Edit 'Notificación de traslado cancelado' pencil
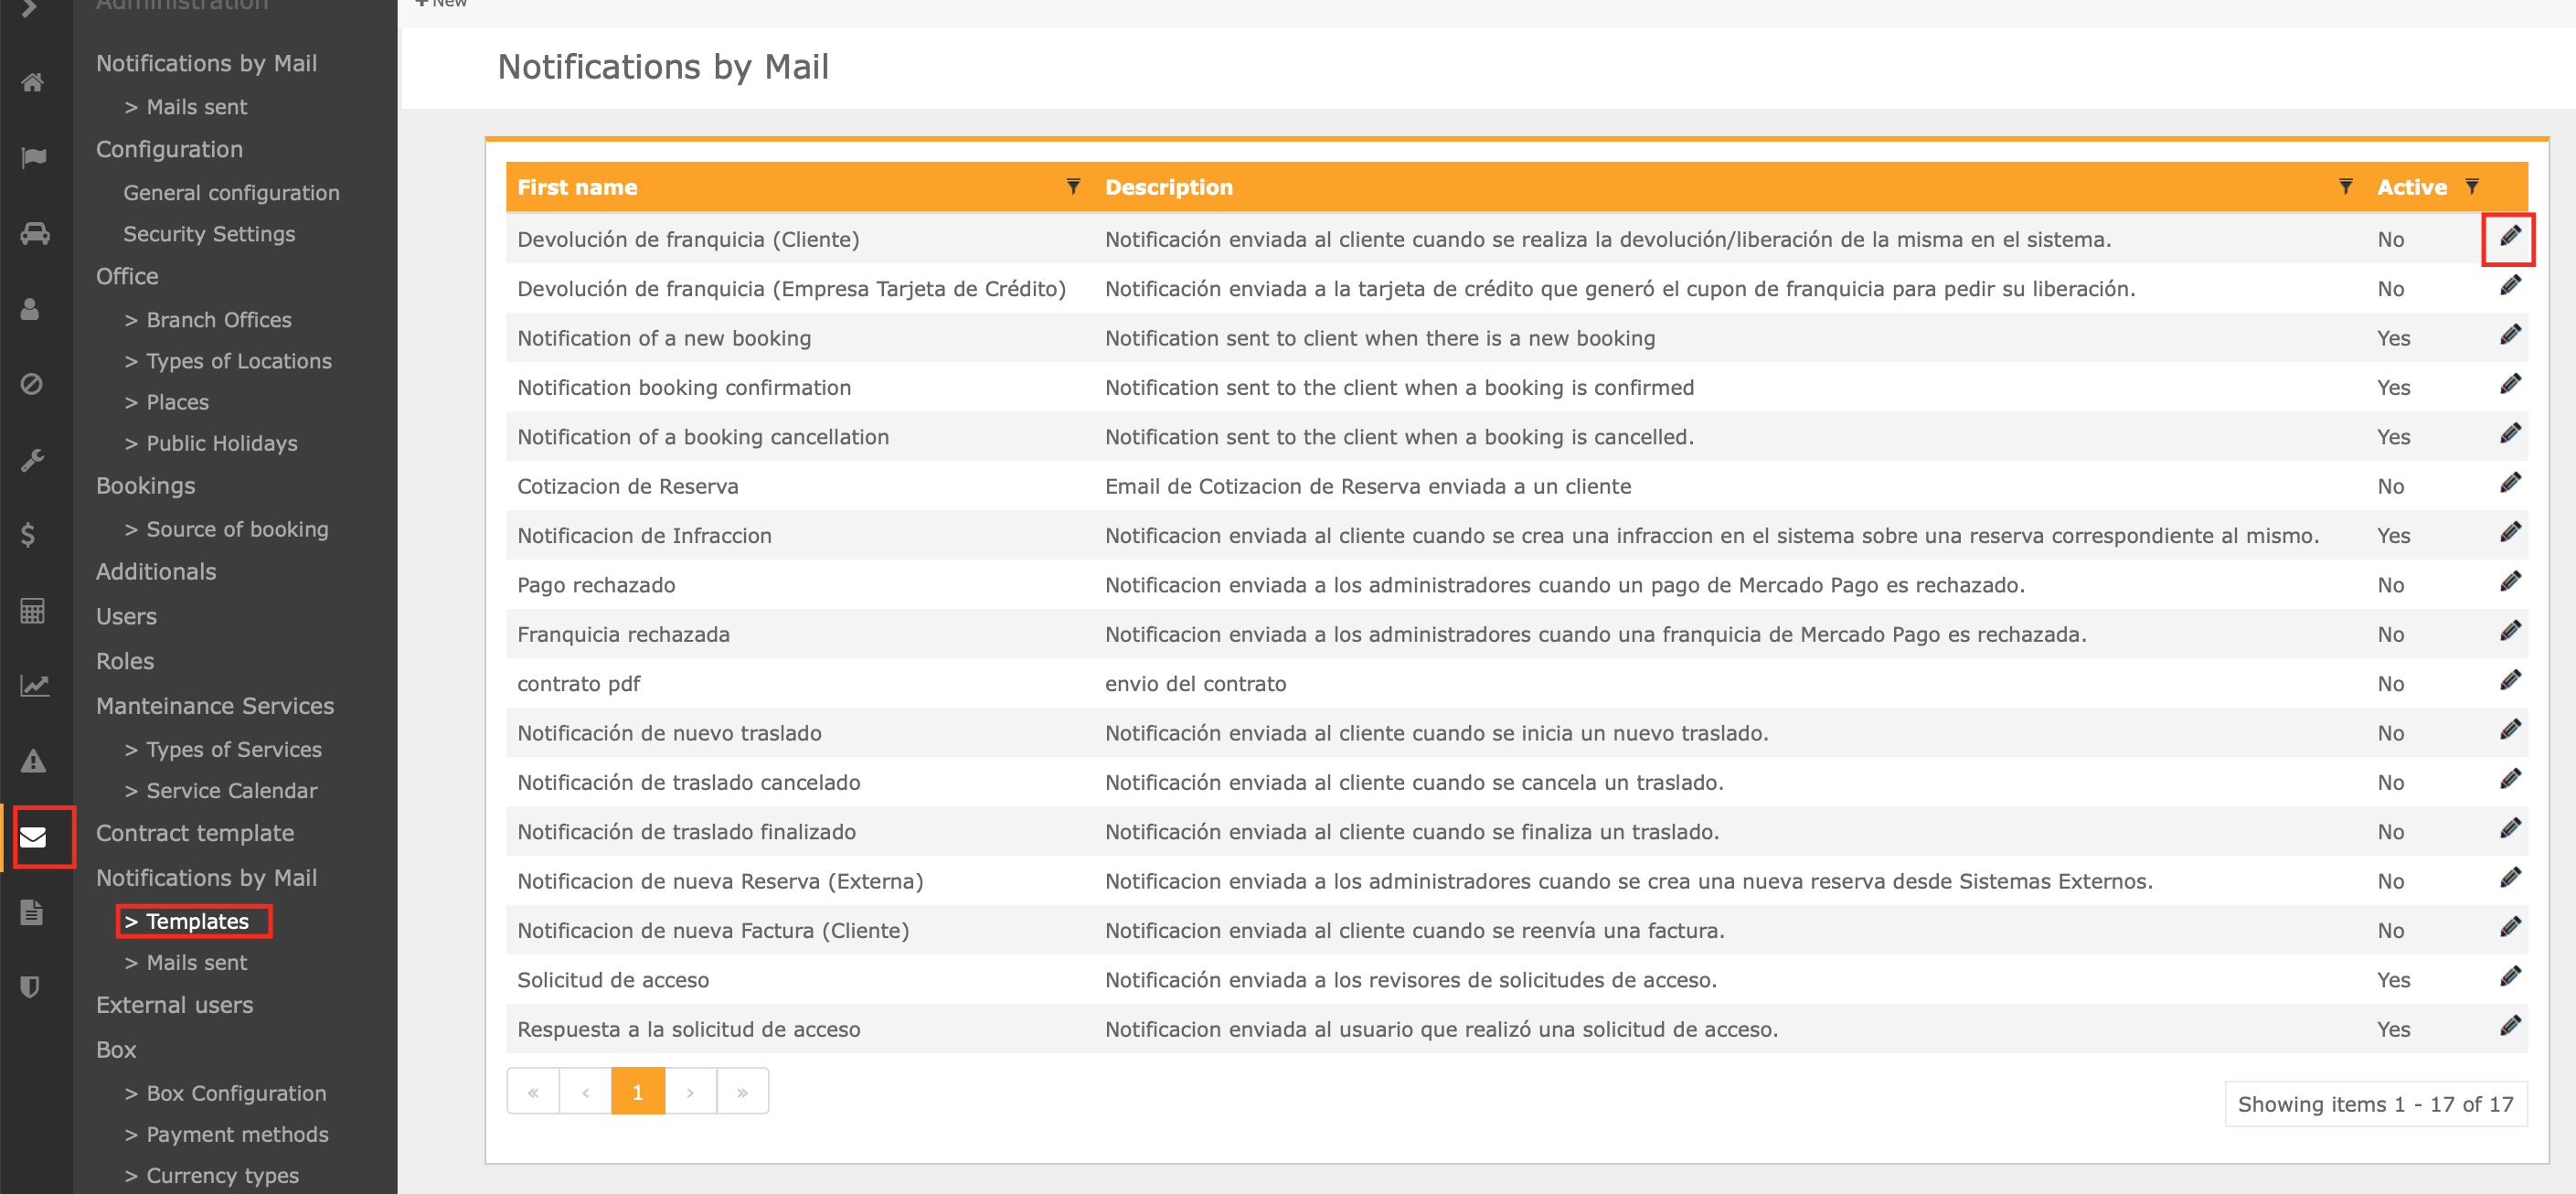This screenshot has width=2576, height=1194. pyautogui.click(x=2510, y=779)
